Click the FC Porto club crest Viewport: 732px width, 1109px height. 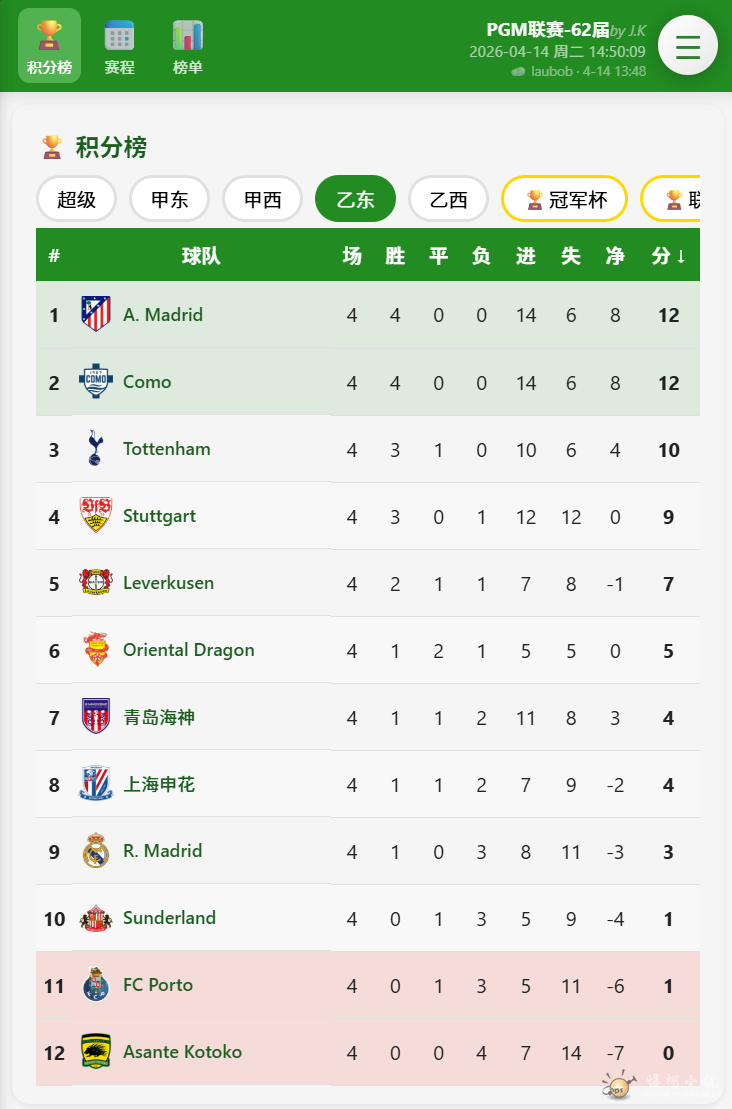click(96, 985)
